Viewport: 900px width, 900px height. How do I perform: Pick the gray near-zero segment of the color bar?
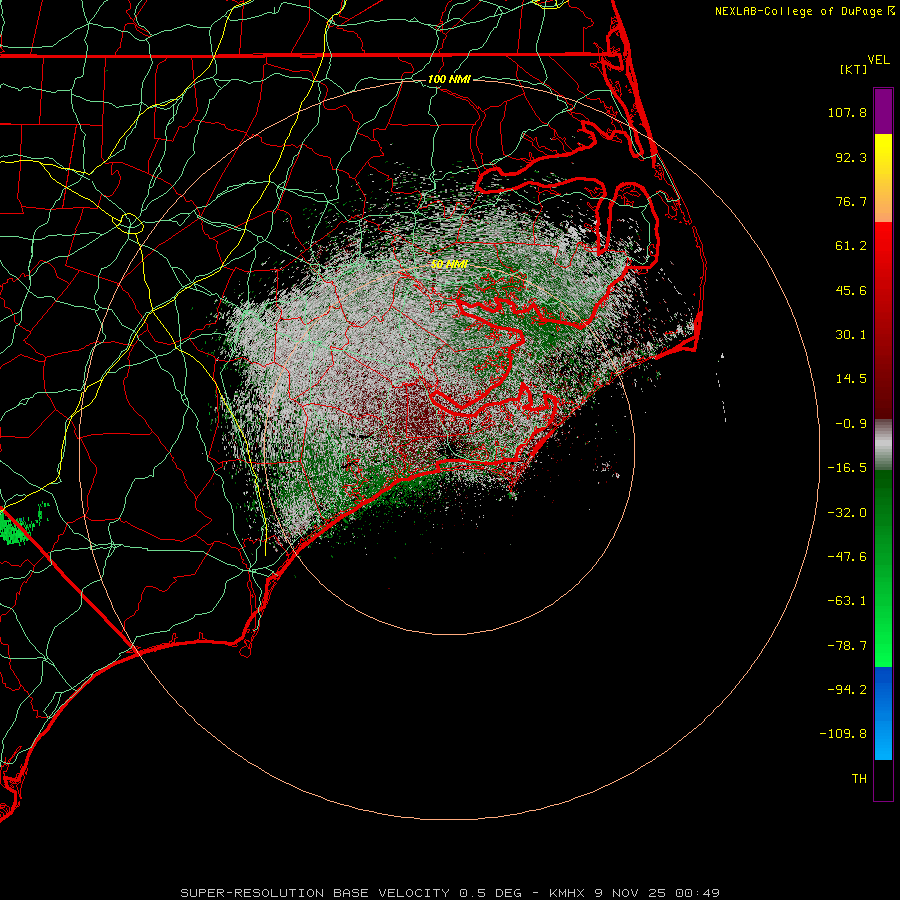883,444
